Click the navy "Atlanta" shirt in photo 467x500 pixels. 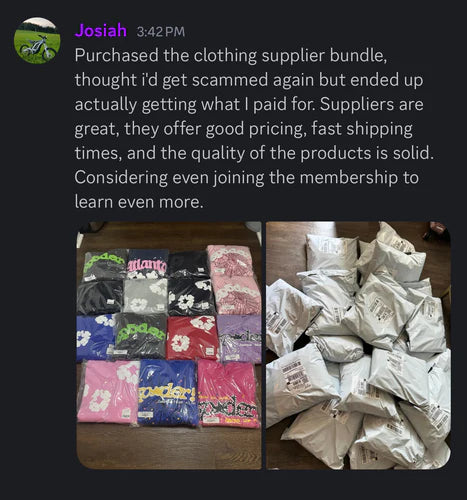147,265
